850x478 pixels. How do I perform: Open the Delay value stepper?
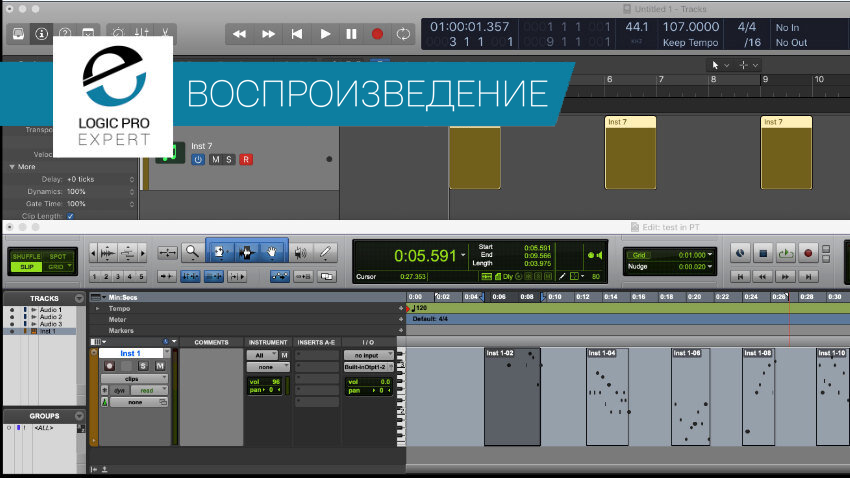point(132,179)
